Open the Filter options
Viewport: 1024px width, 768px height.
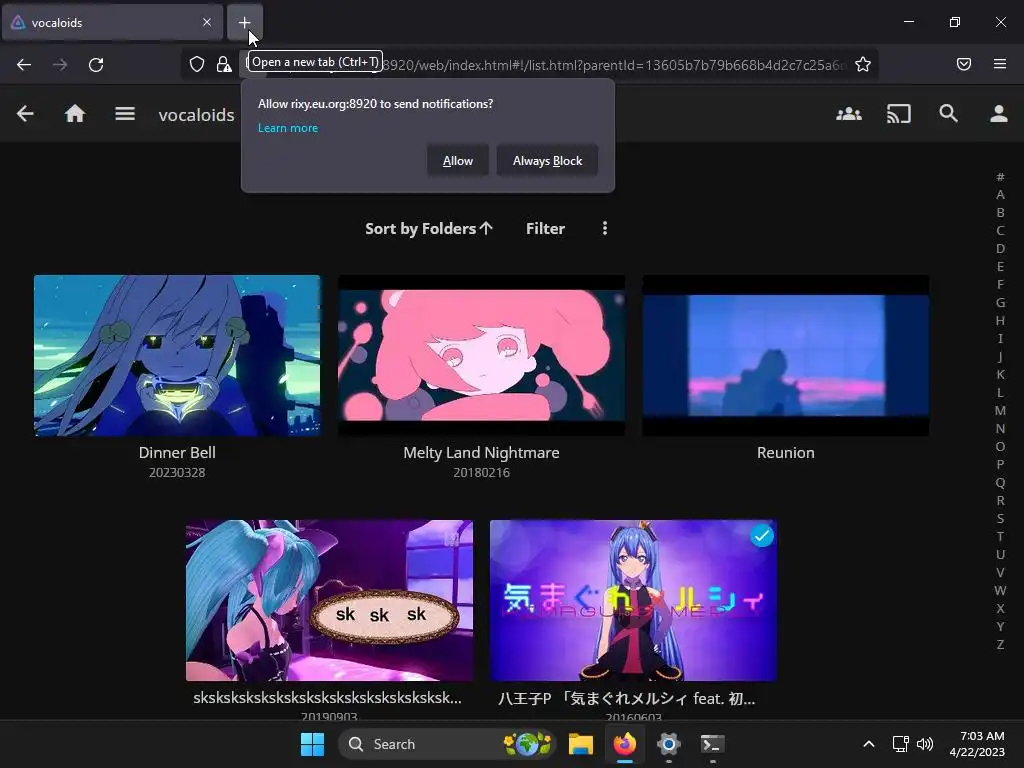click(x=545, y=229)
